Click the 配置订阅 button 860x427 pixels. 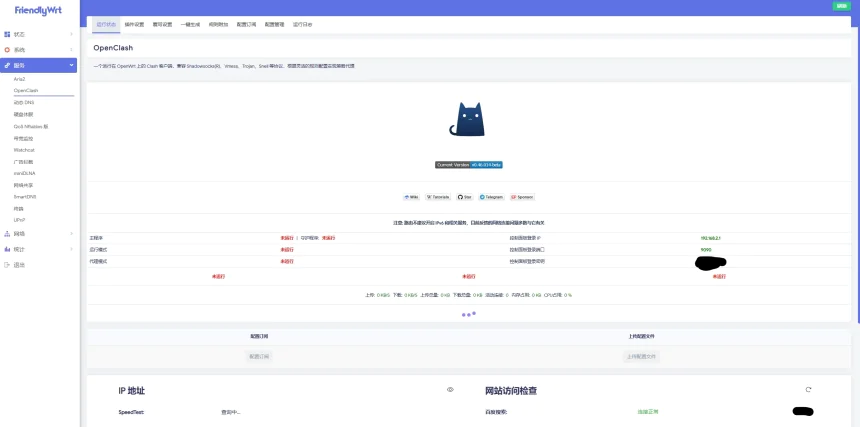click(x=259, y=356)
